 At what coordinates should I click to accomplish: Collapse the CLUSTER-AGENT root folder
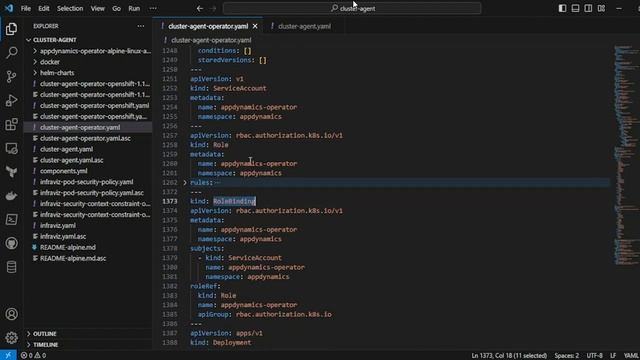coord(29,40)
